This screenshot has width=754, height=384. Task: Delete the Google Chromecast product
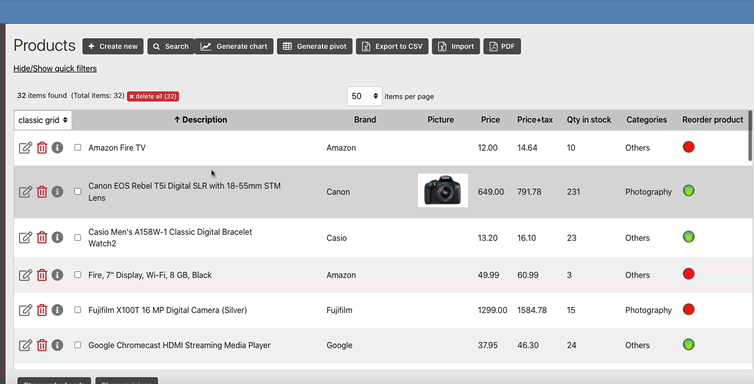pyautogui.click(x=42, y=345)
